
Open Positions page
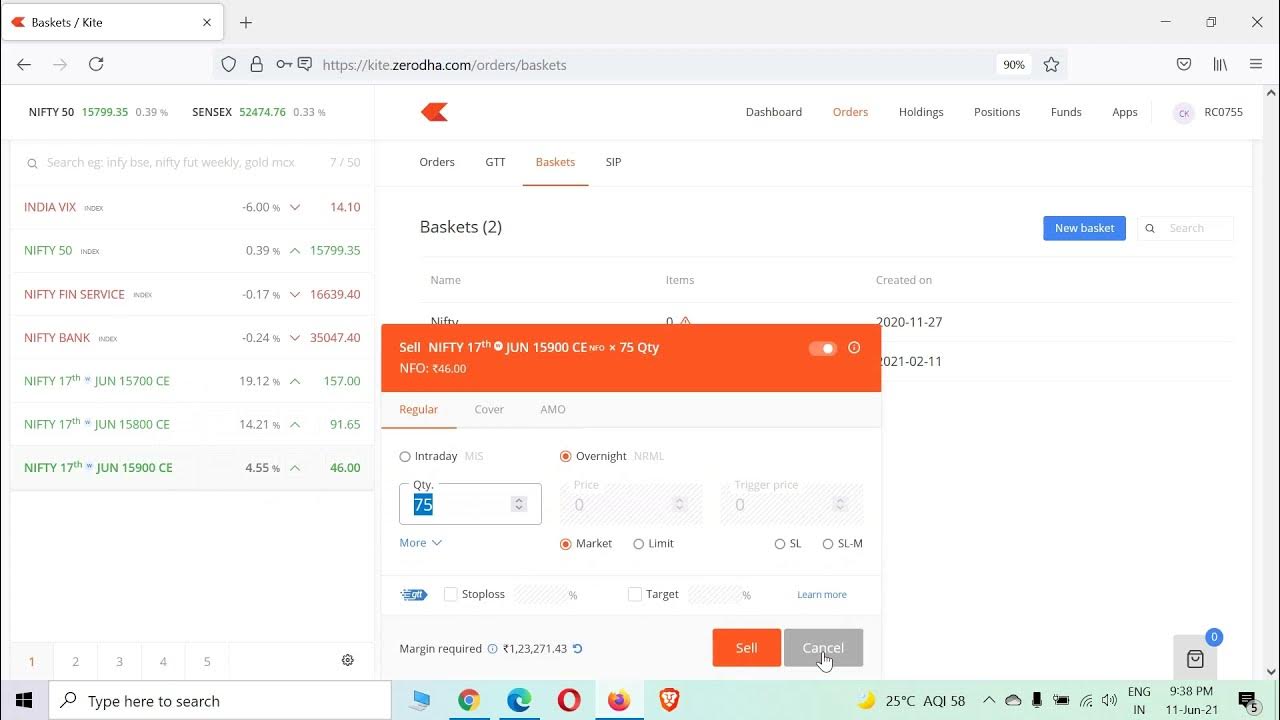pos(997,112)
